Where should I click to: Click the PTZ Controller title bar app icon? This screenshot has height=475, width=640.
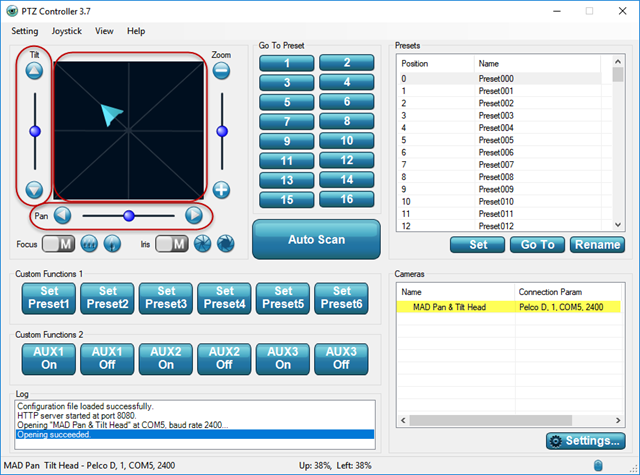tap(12, 11)
